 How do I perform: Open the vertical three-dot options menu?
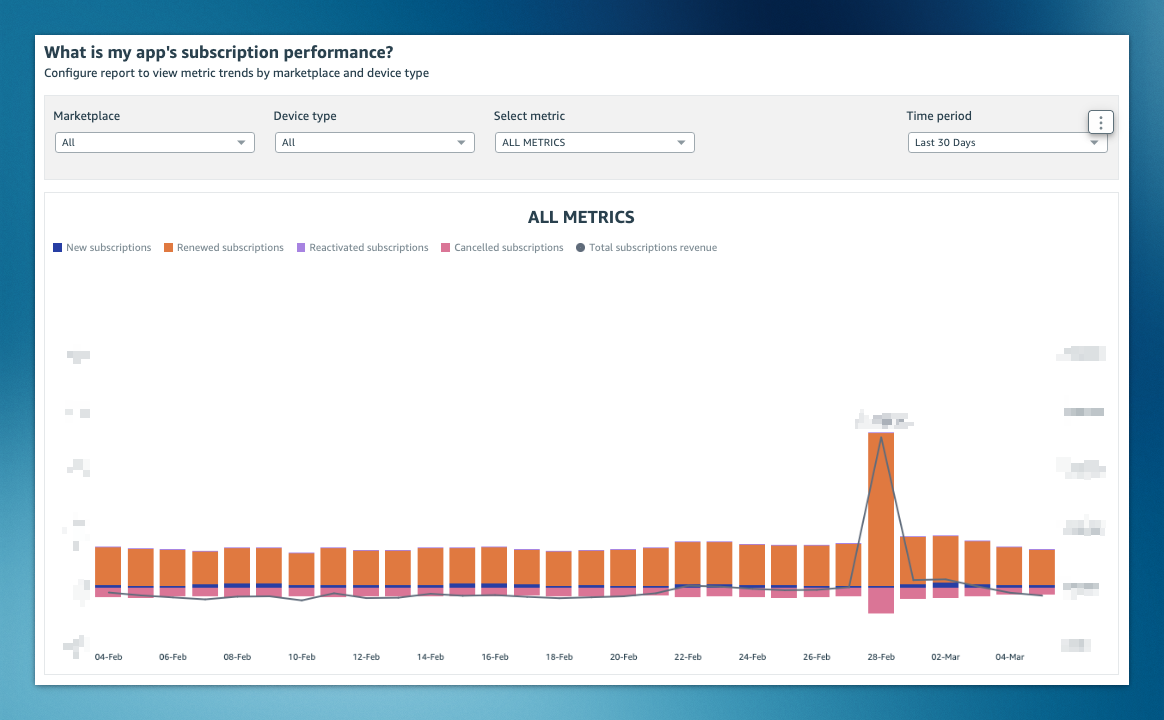1100,121
